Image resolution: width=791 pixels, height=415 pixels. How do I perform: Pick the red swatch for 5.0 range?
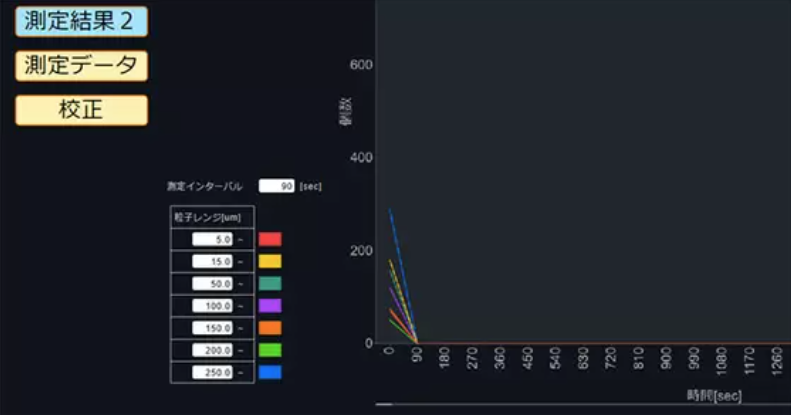(x=270, y=240)
